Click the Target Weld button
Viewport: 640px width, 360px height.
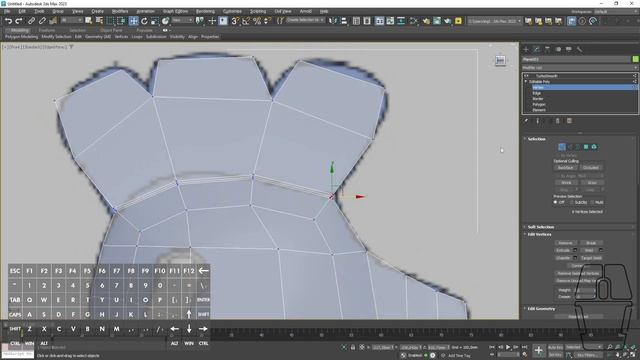point(591,258)
